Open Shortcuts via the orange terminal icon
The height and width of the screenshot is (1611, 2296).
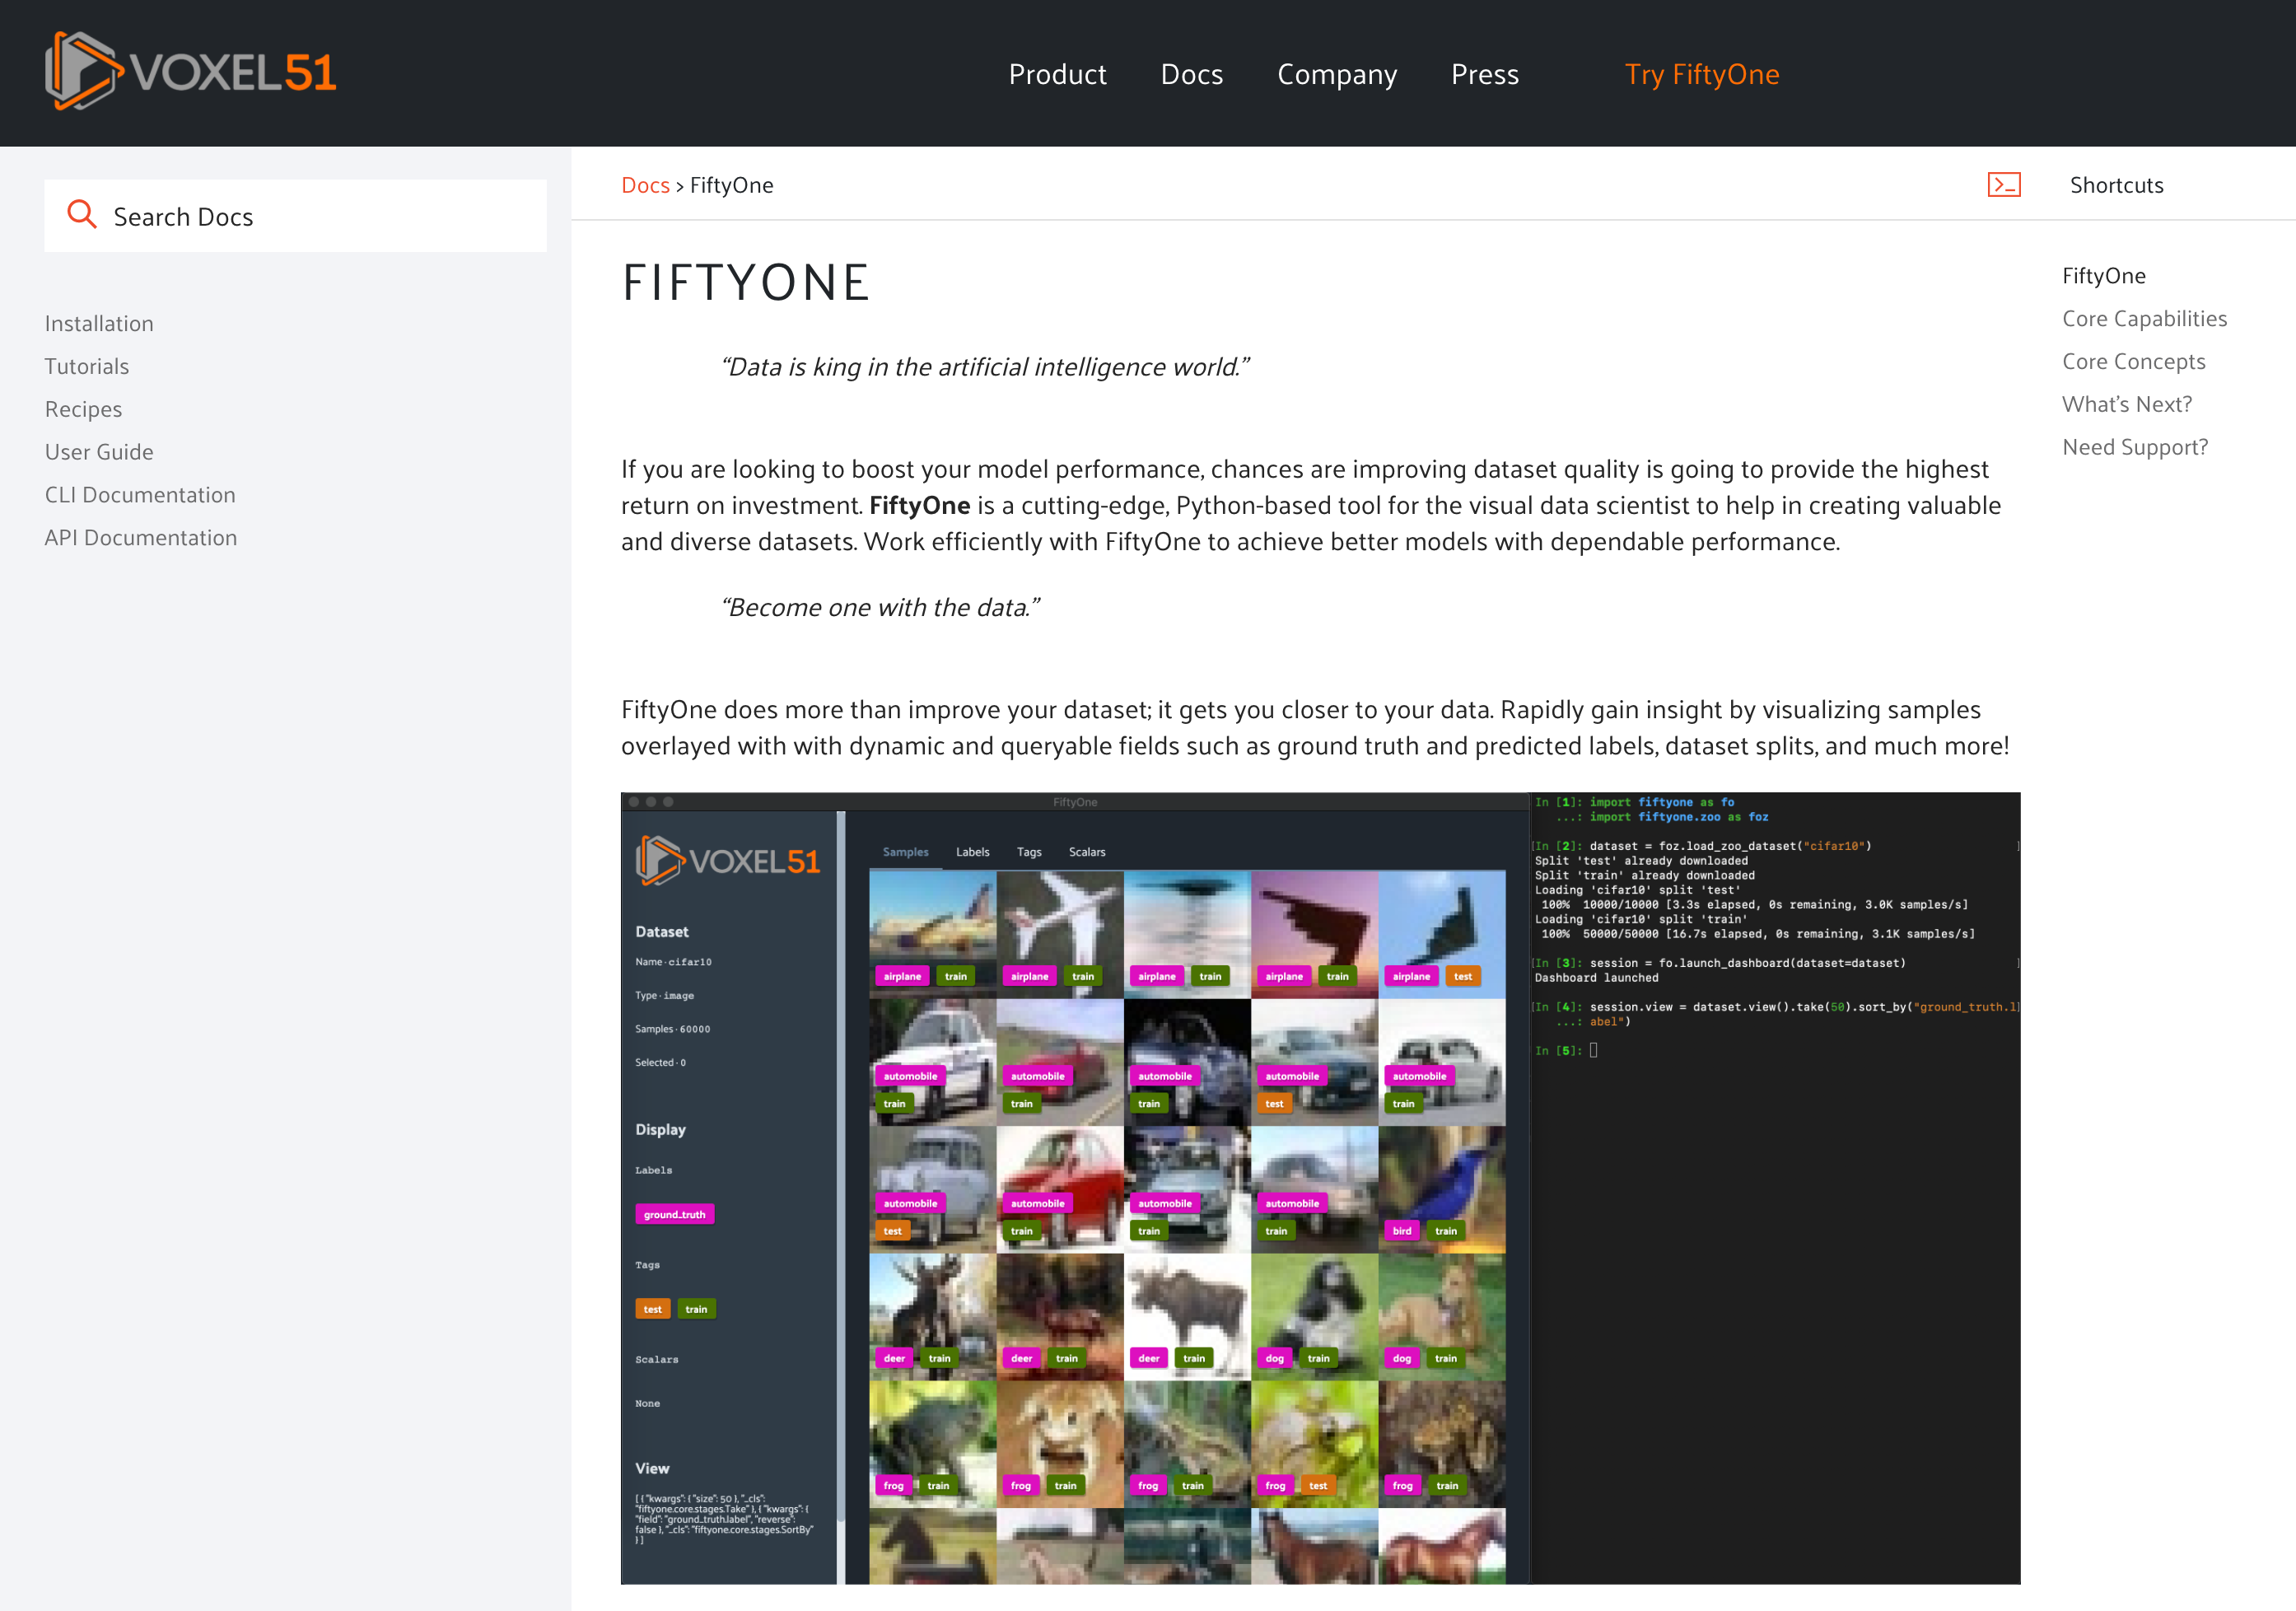[x=2004, y=184]
